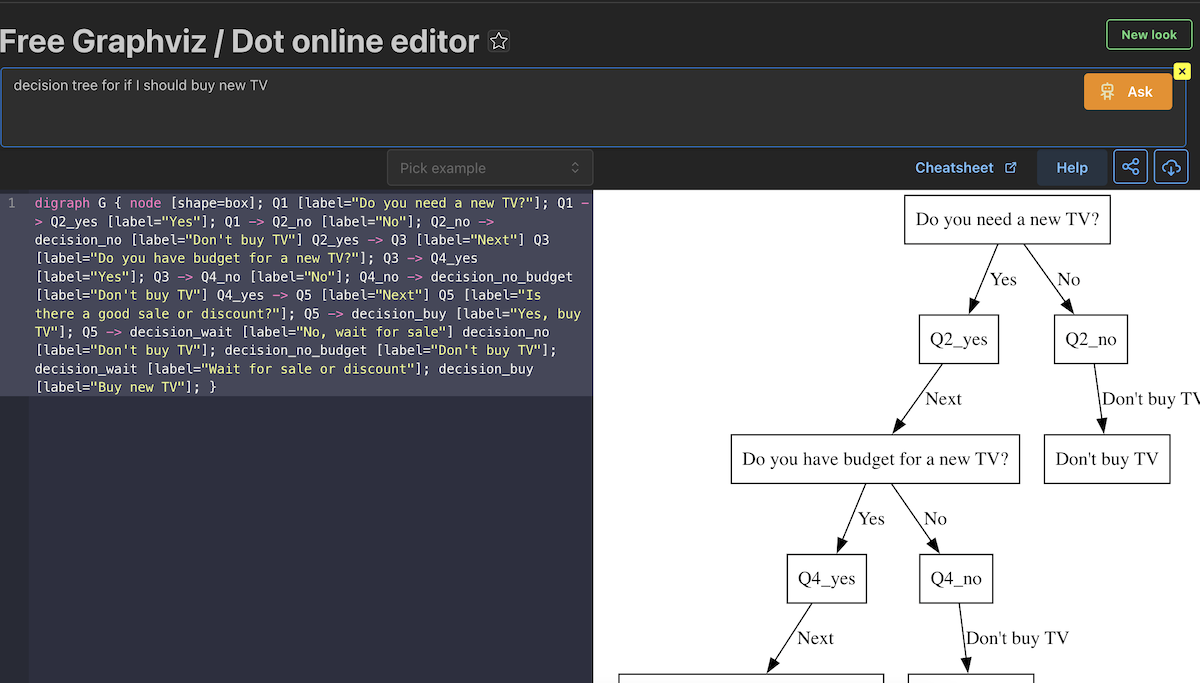Image resolution: width=1200 pixels, height=683 pixels.
Task: Switch to the New look
Action: (x=1148, y=35)
